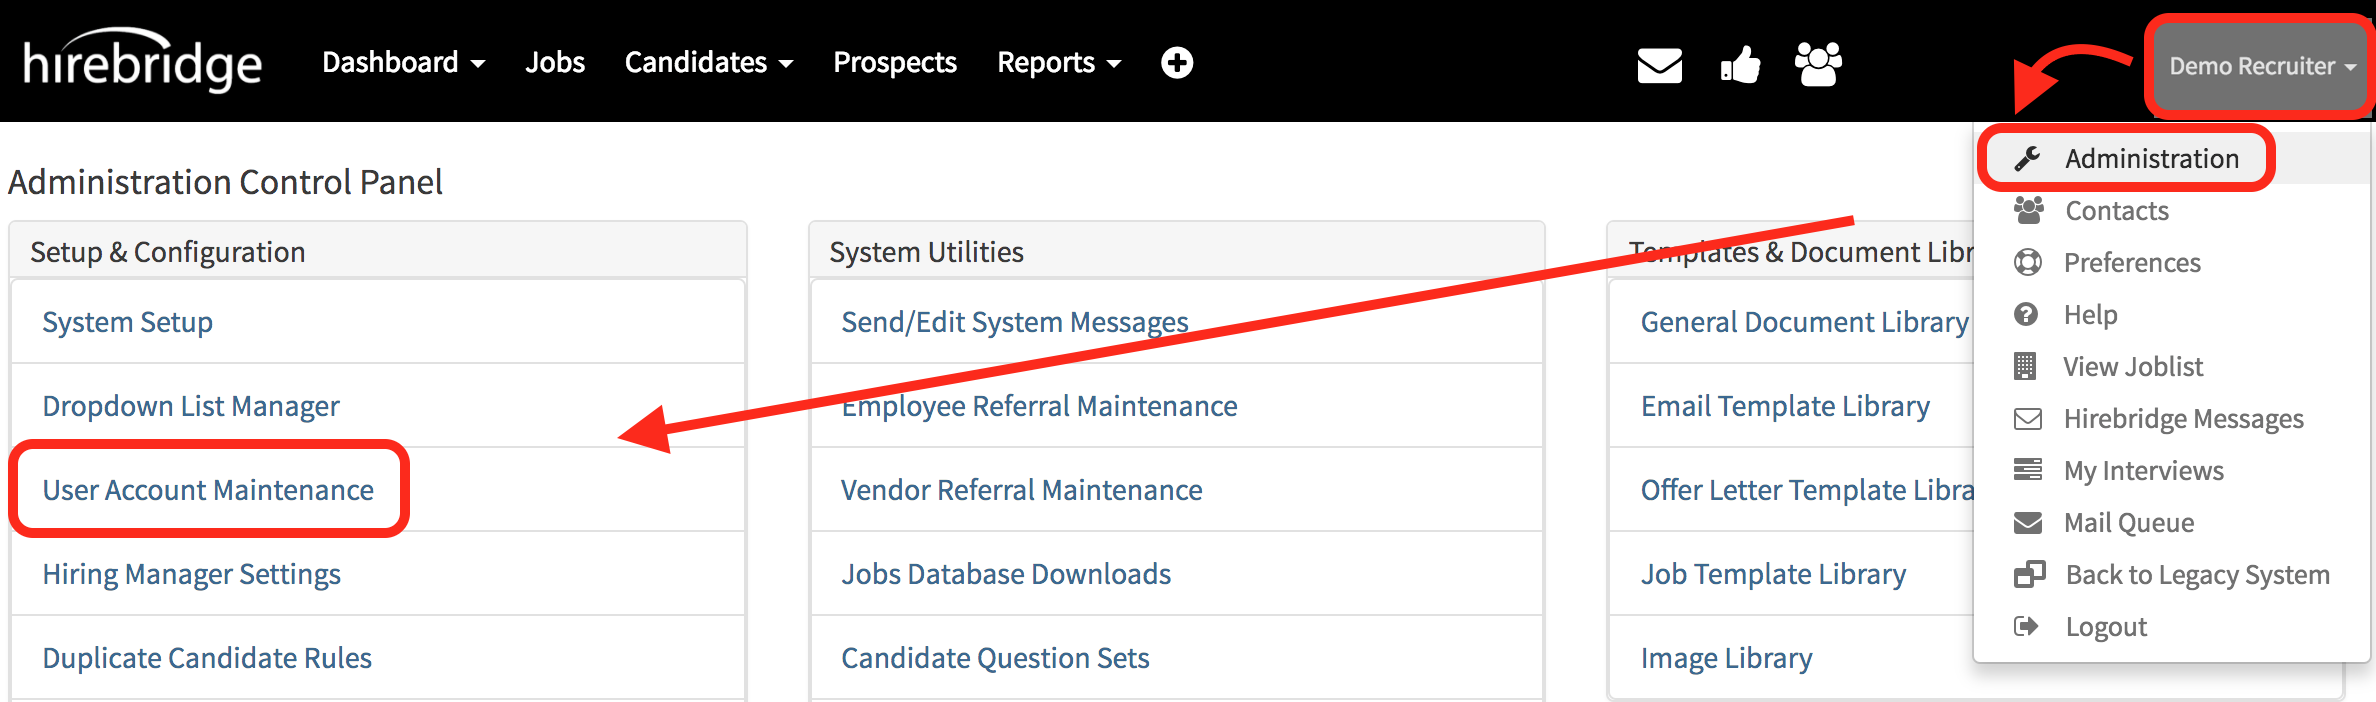Select Back to Legacy System

2197,575
